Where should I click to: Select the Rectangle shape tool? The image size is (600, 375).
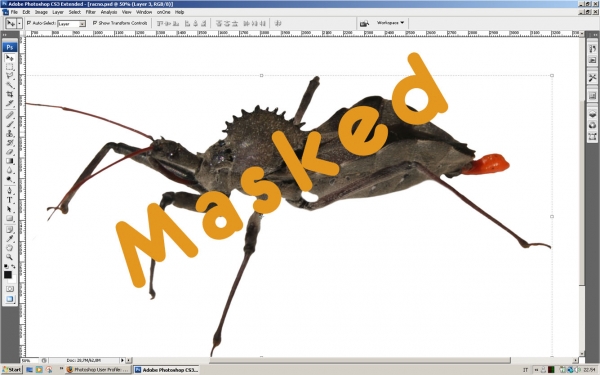coord(10,218)
